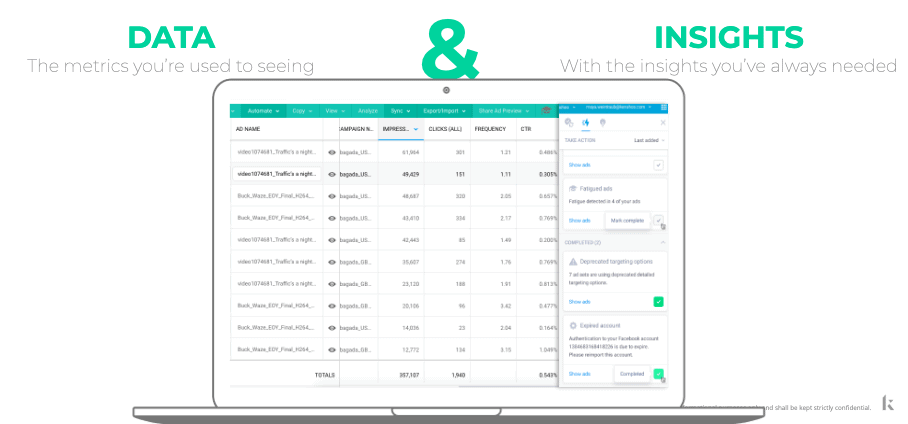Viewport: 908px width, 424px height.
Task: Select the lightning bolt insights tab
Action: [x=585, y=123]
